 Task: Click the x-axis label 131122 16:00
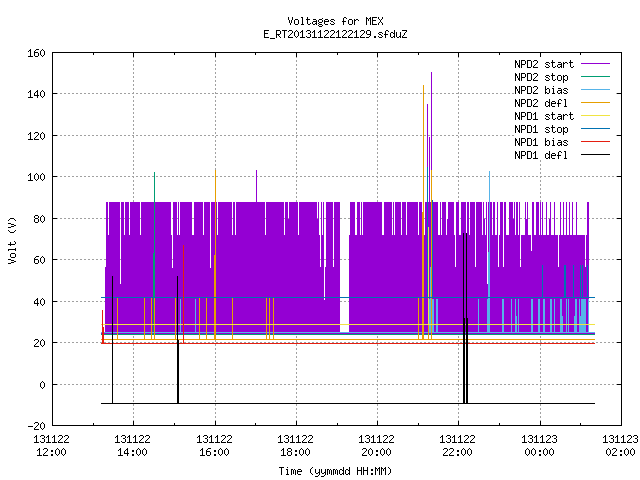click(214, 446)
